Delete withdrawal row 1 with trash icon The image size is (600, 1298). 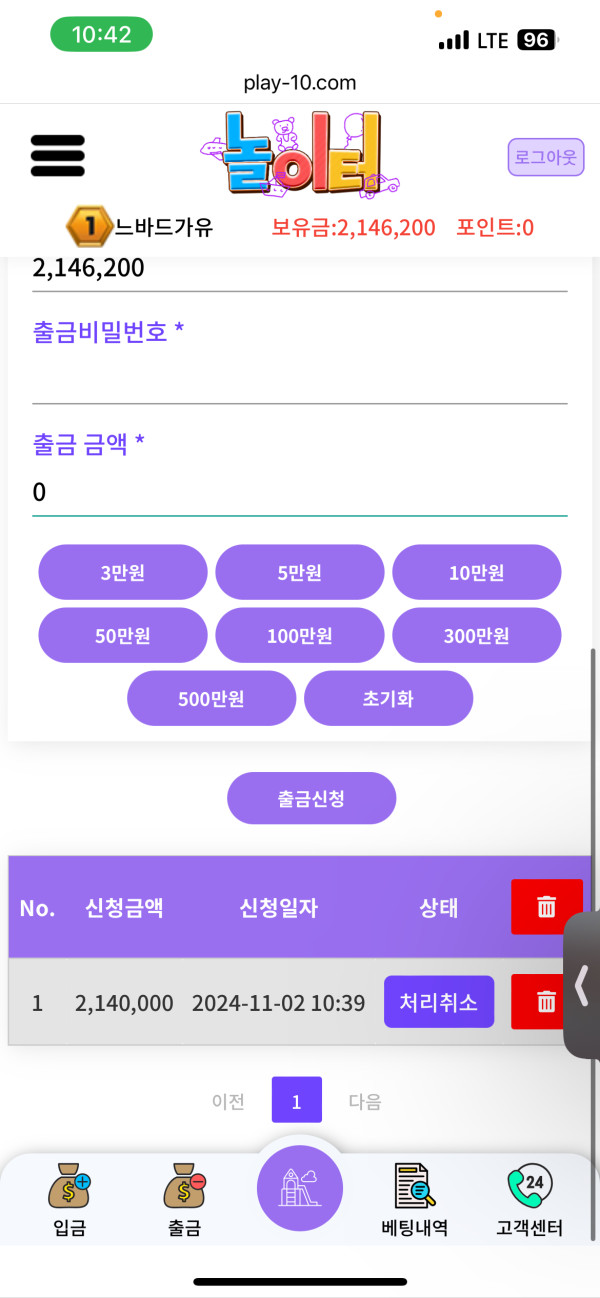tap(546, 1001)
